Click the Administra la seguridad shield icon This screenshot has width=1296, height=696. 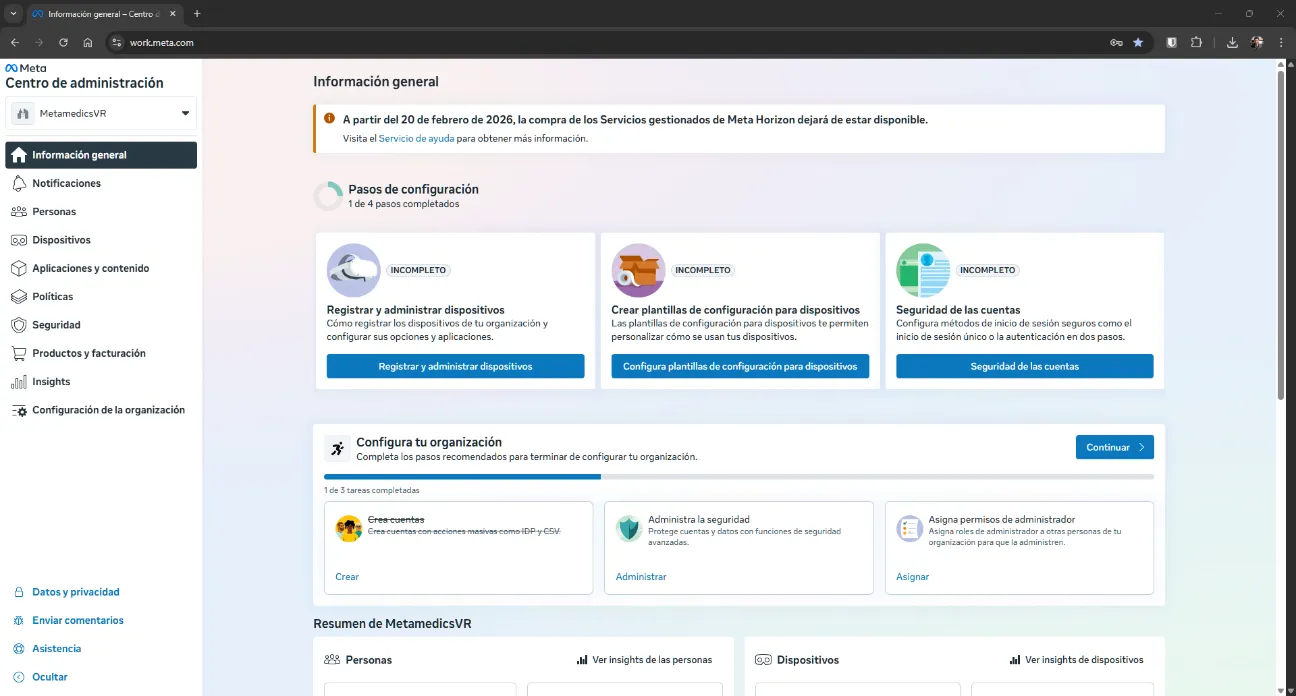[x=629, y=529]
